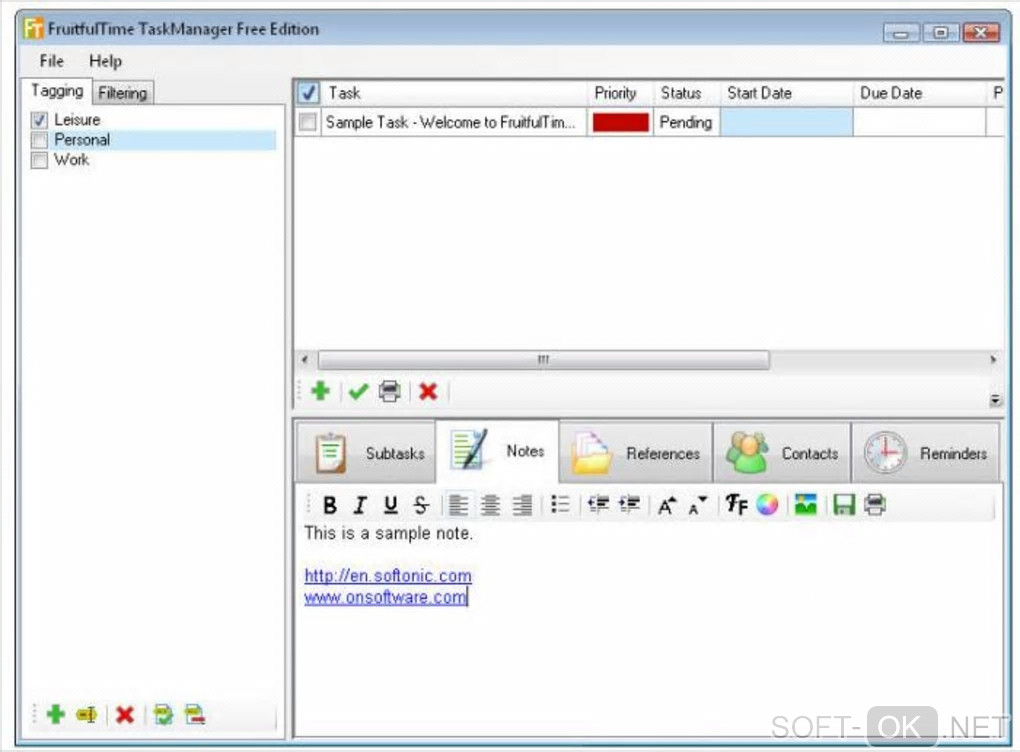Open the Notes tab
This screenshot has height=752, width=1020.
click(x=498, y=451)
